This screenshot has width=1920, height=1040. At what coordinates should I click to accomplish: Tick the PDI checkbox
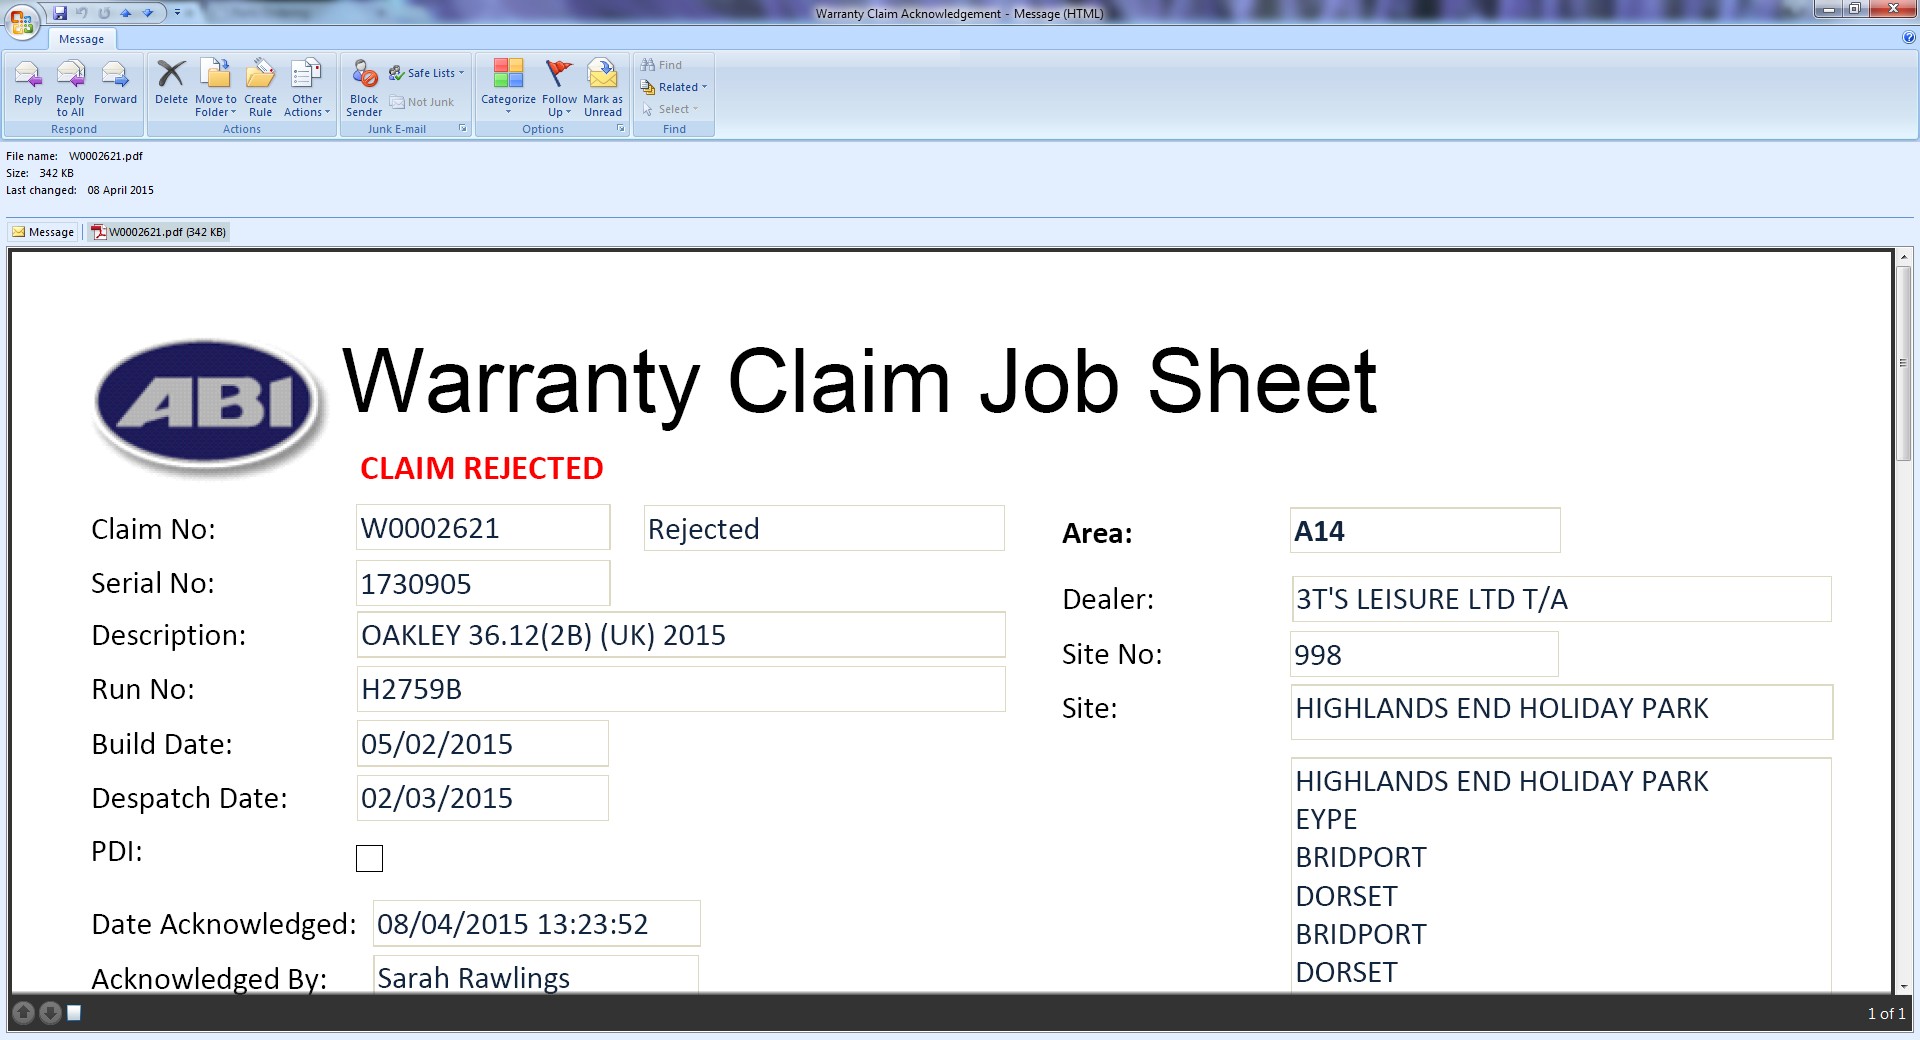tap(369, 858)
